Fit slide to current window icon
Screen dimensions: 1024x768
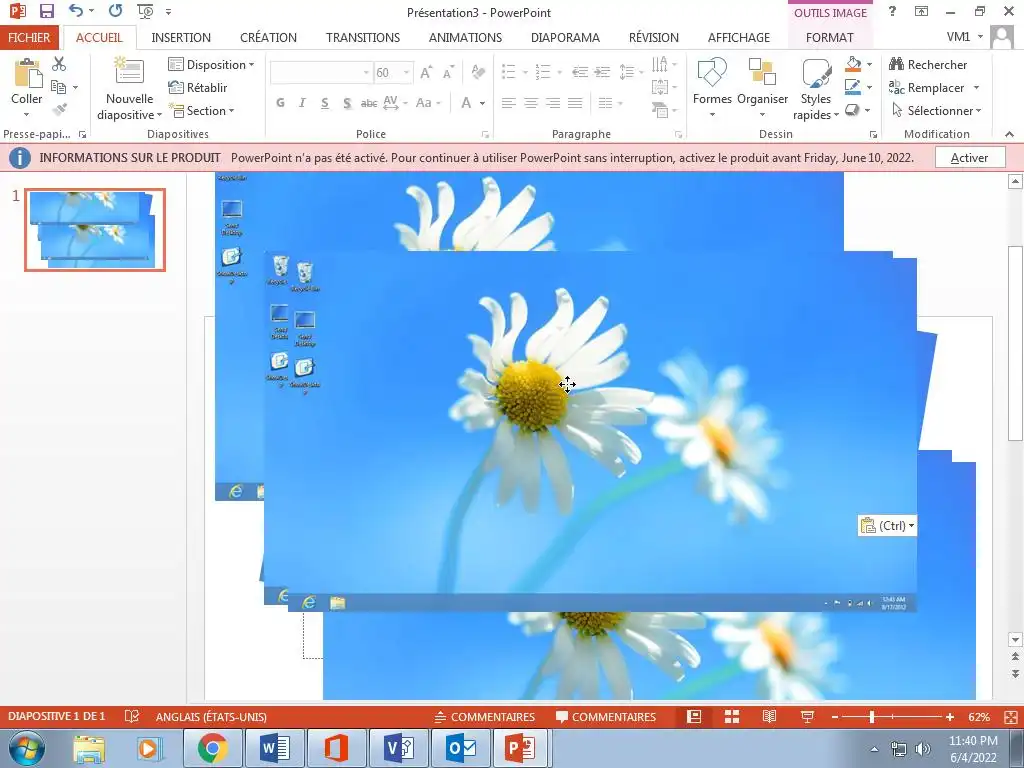1011,717
